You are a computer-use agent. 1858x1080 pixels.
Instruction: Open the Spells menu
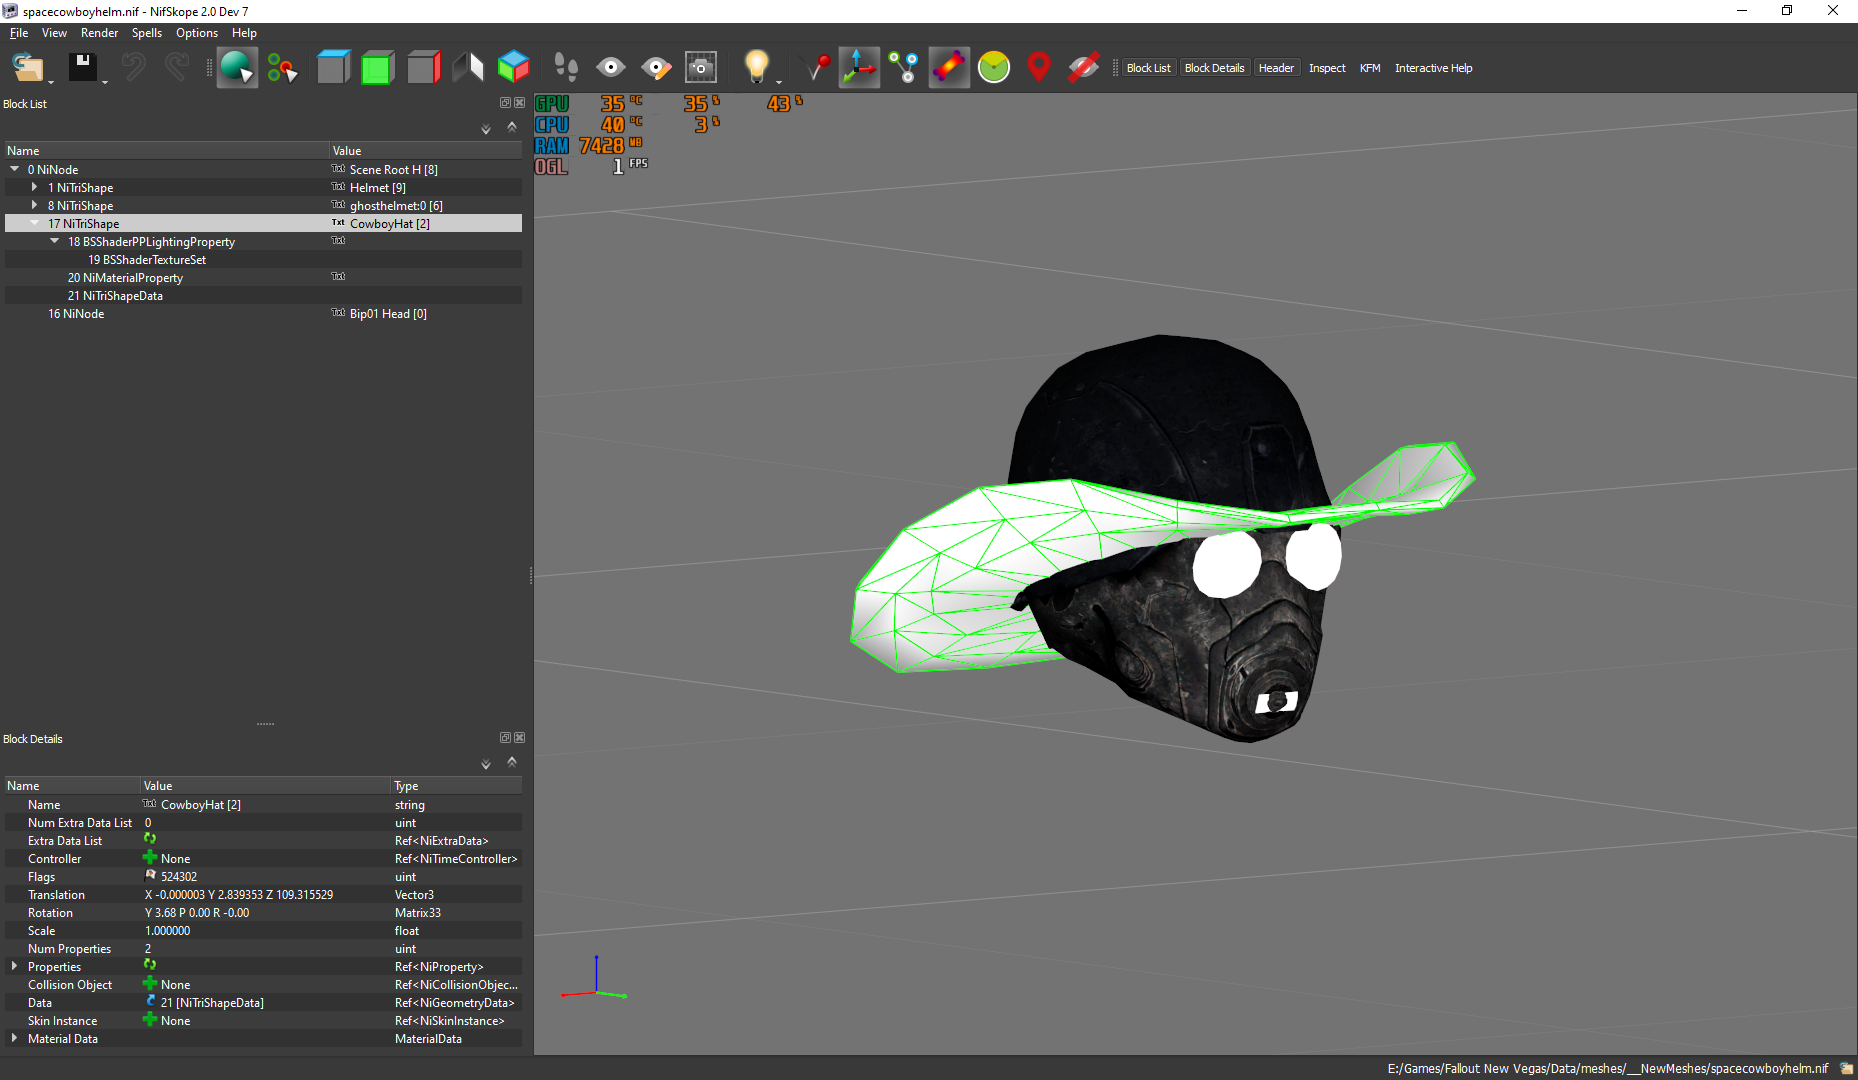[x=146, y=33]
